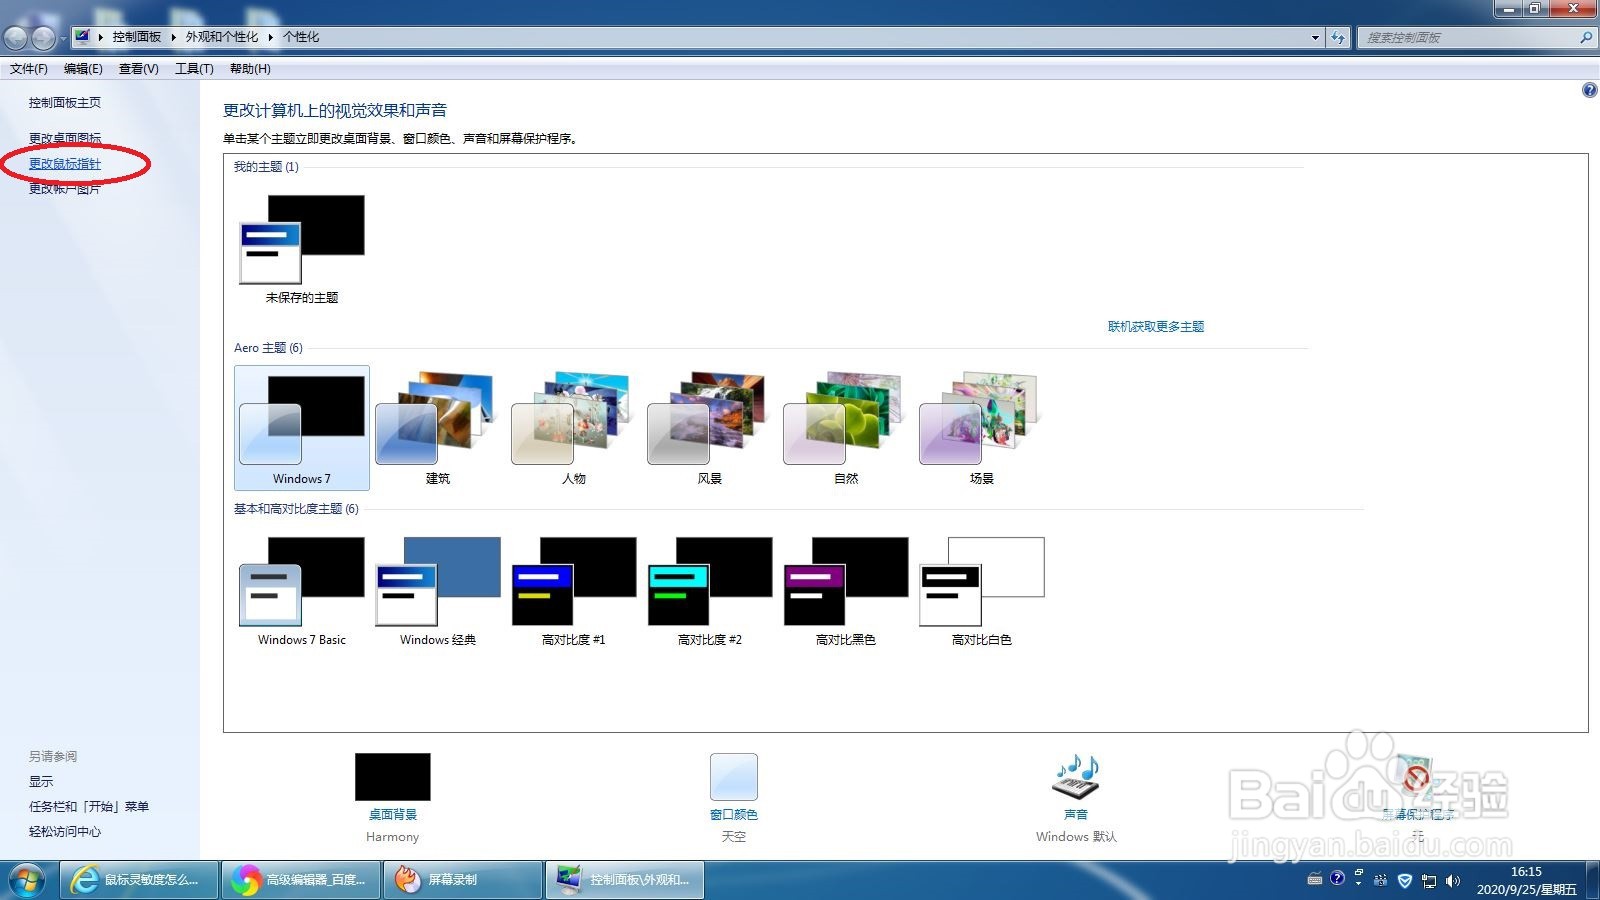
Task: Open the 显示 display link
Action: pyautogui.click(x=41, y=782)
